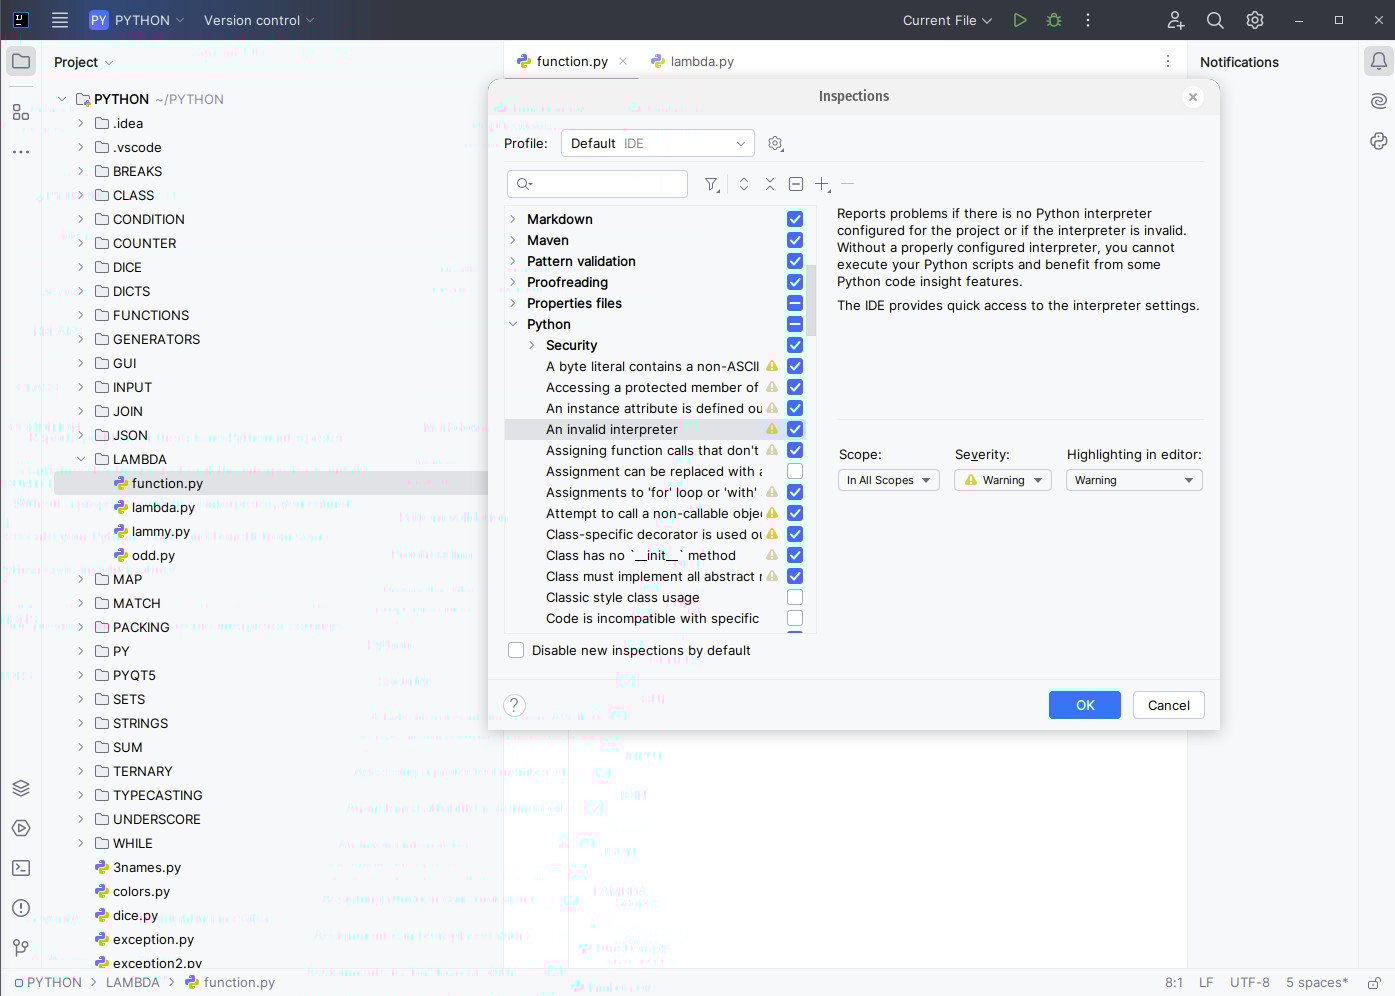Screen dimensions: 1395x996
Task: Run the current file with play icon
Action: pos(1020,20)
